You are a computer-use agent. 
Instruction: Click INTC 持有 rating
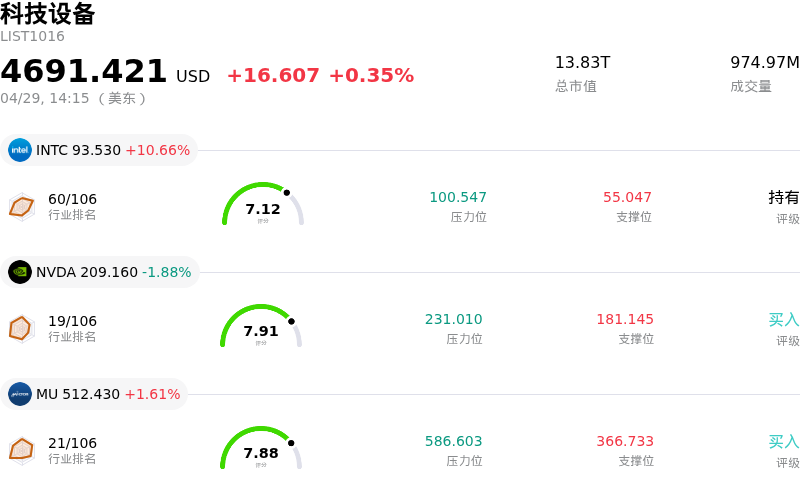784,197
